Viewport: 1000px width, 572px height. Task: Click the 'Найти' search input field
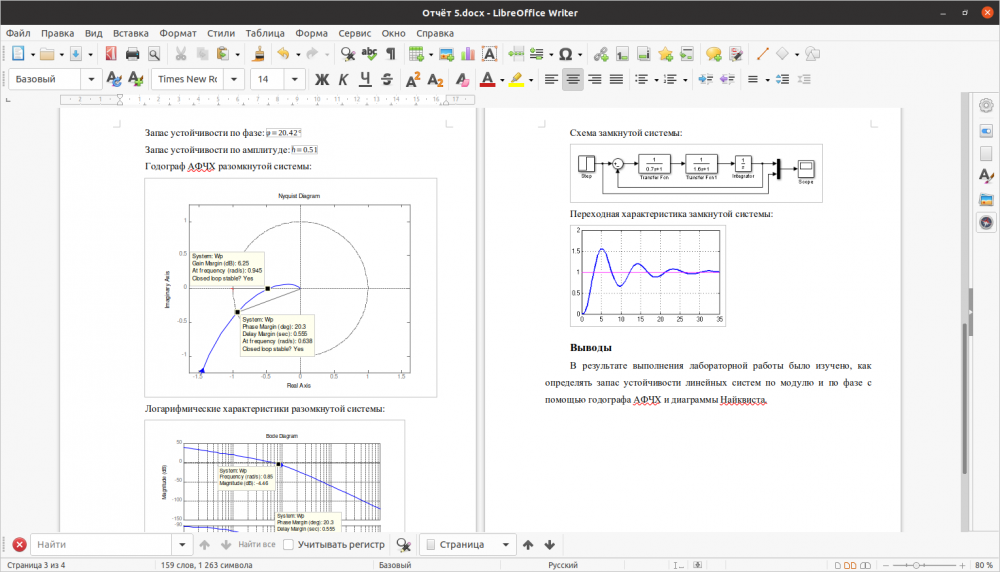pos(102,545)
